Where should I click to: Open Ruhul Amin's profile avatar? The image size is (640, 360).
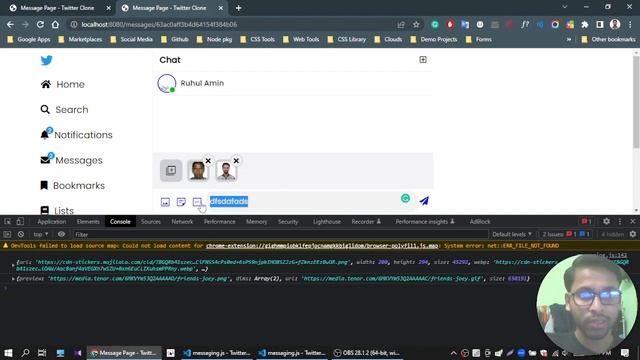[x=167, y=83]
